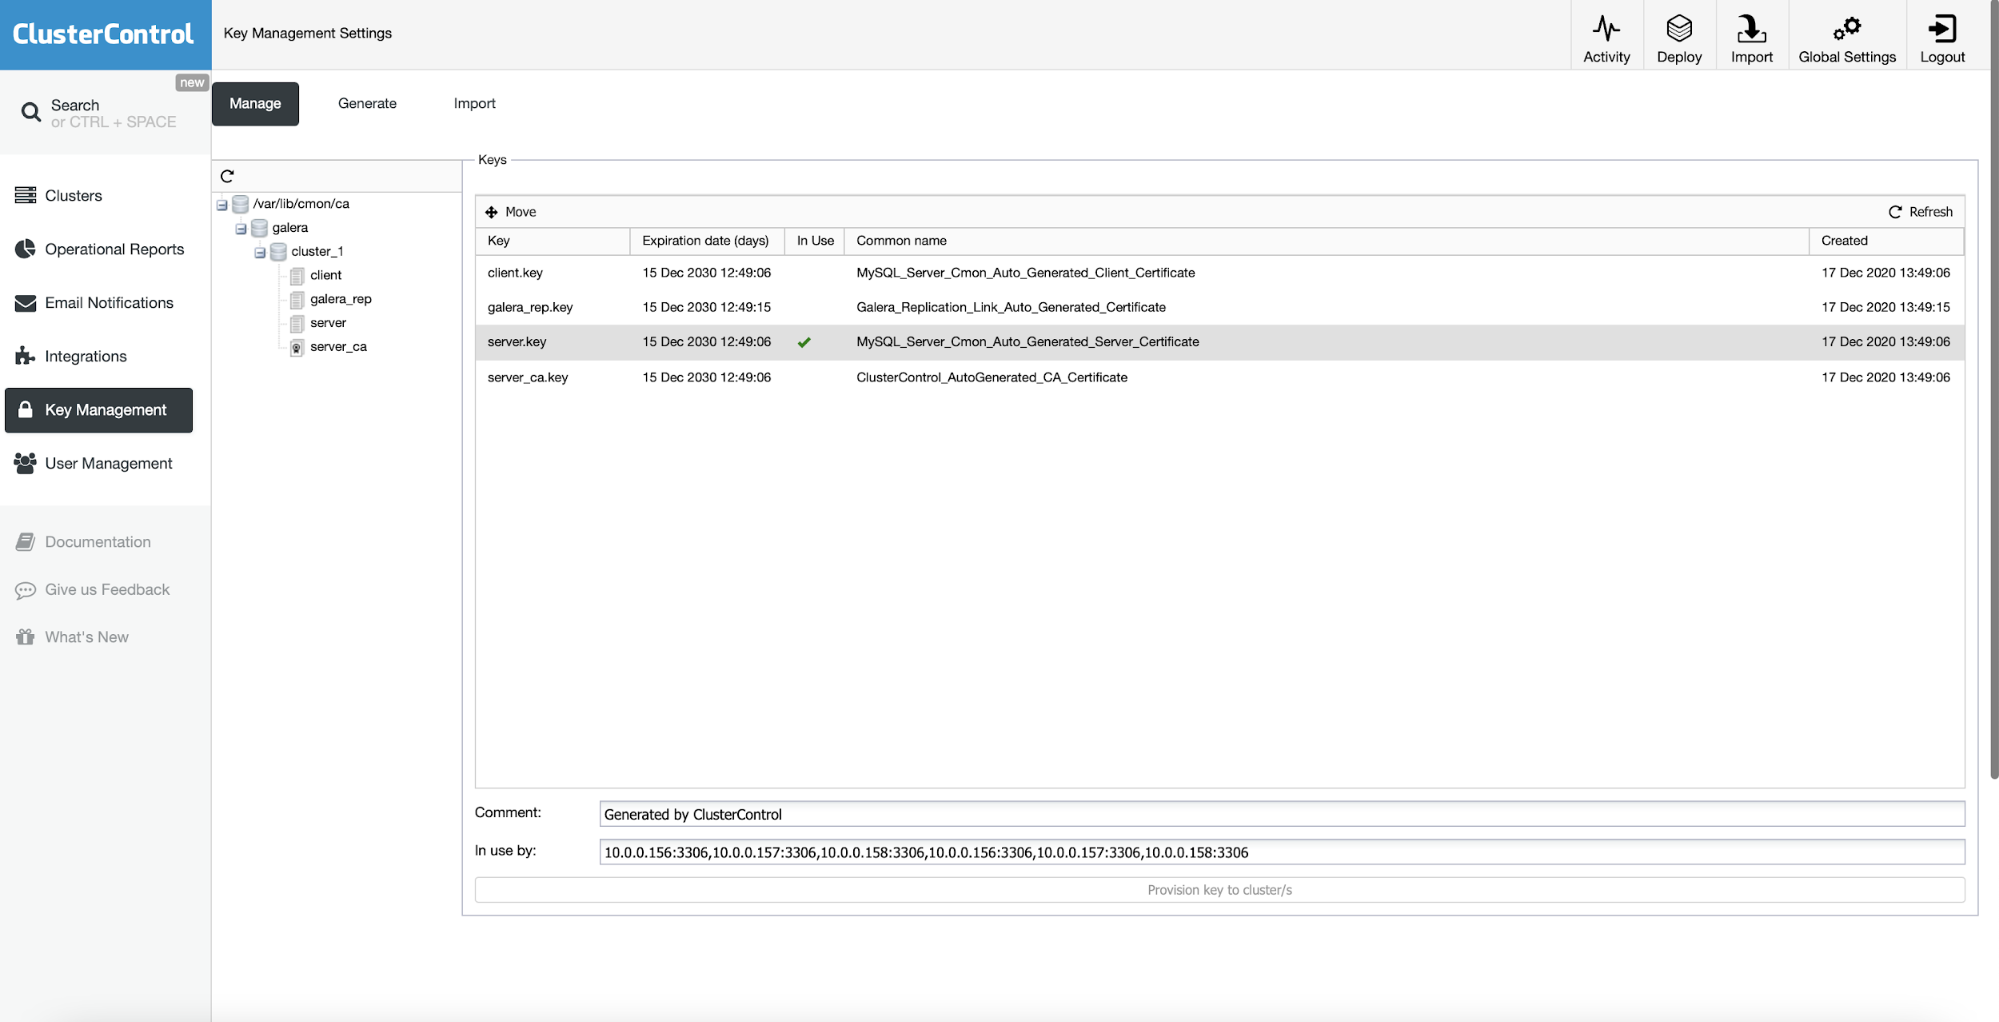Click the Documentation book icon
The width and height of the screenshot is (1999, 1022).
(25, 542)
